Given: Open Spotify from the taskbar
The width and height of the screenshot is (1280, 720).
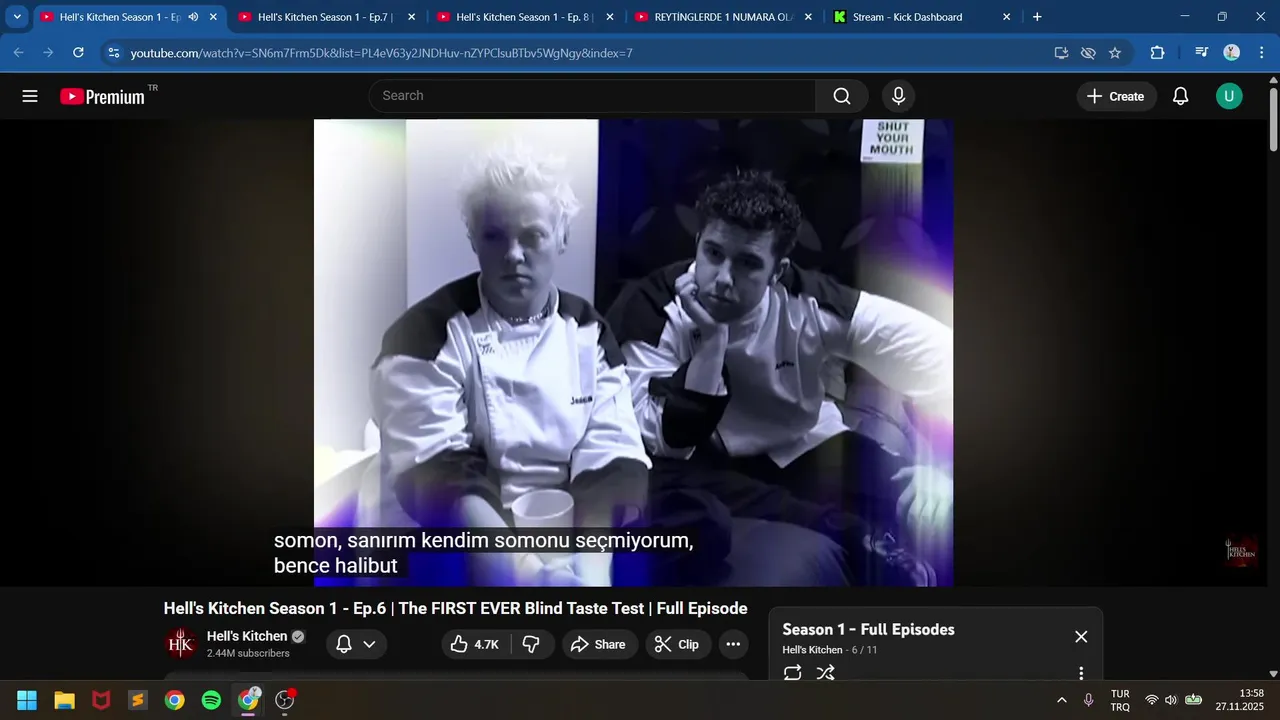Looking at the screenshot, I should pyautogui.click(x=211, y=700).
